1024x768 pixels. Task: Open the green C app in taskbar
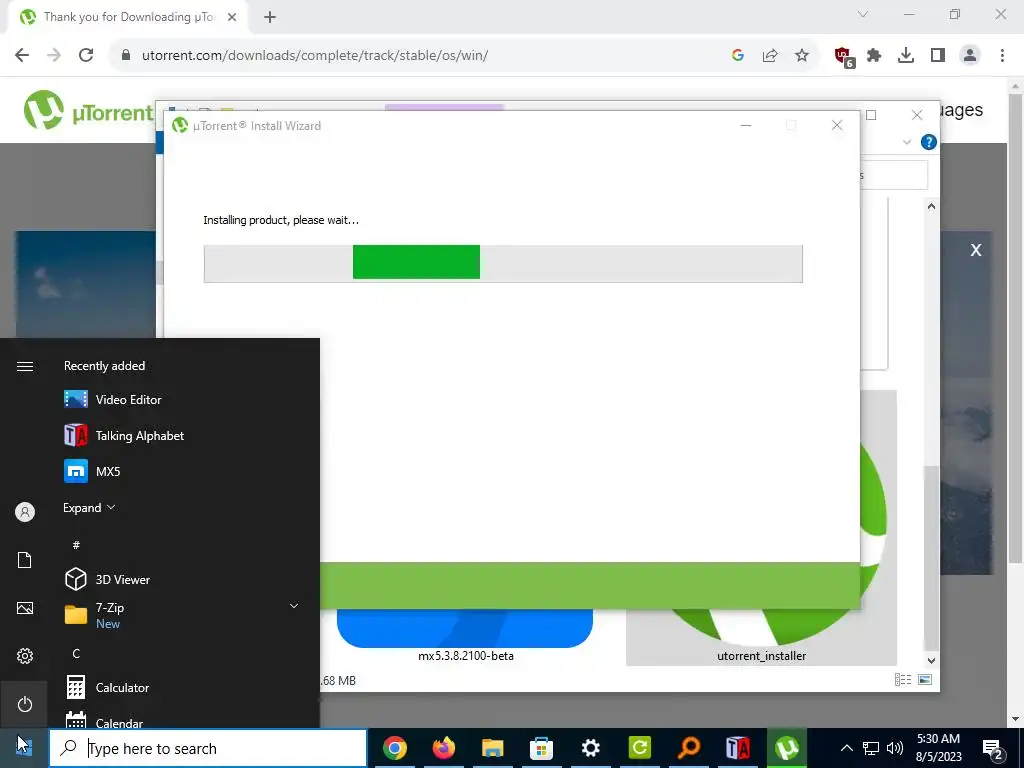coord(639,748)
